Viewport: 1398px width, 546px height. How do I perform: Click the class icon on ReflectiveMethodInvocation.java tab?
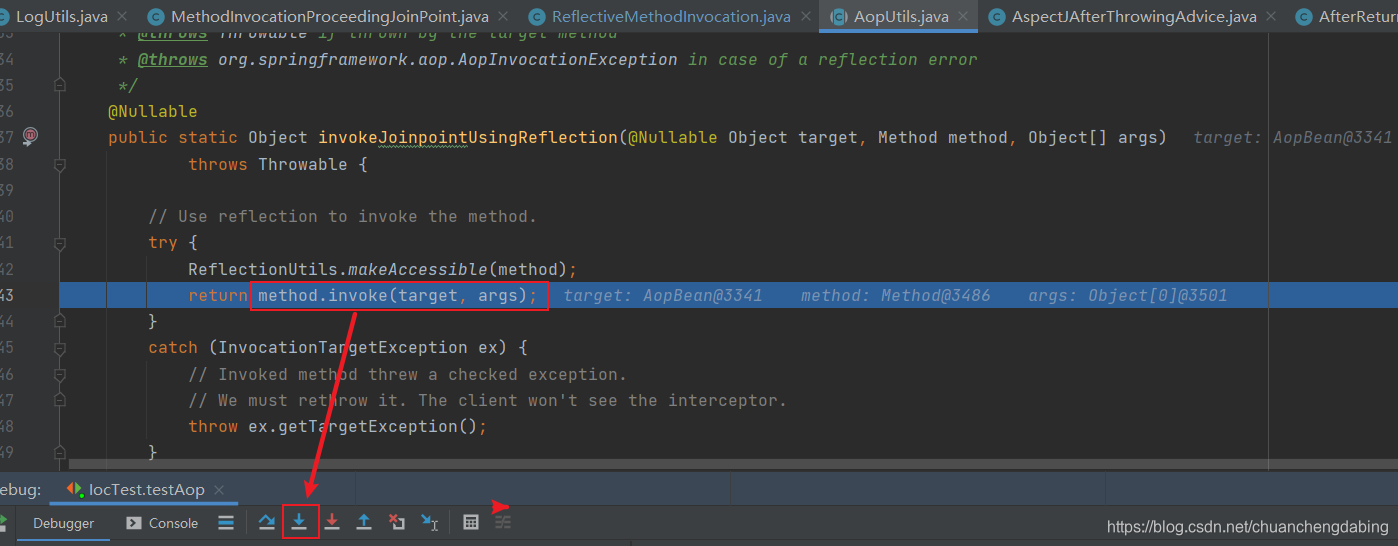[x=537, y=17]
